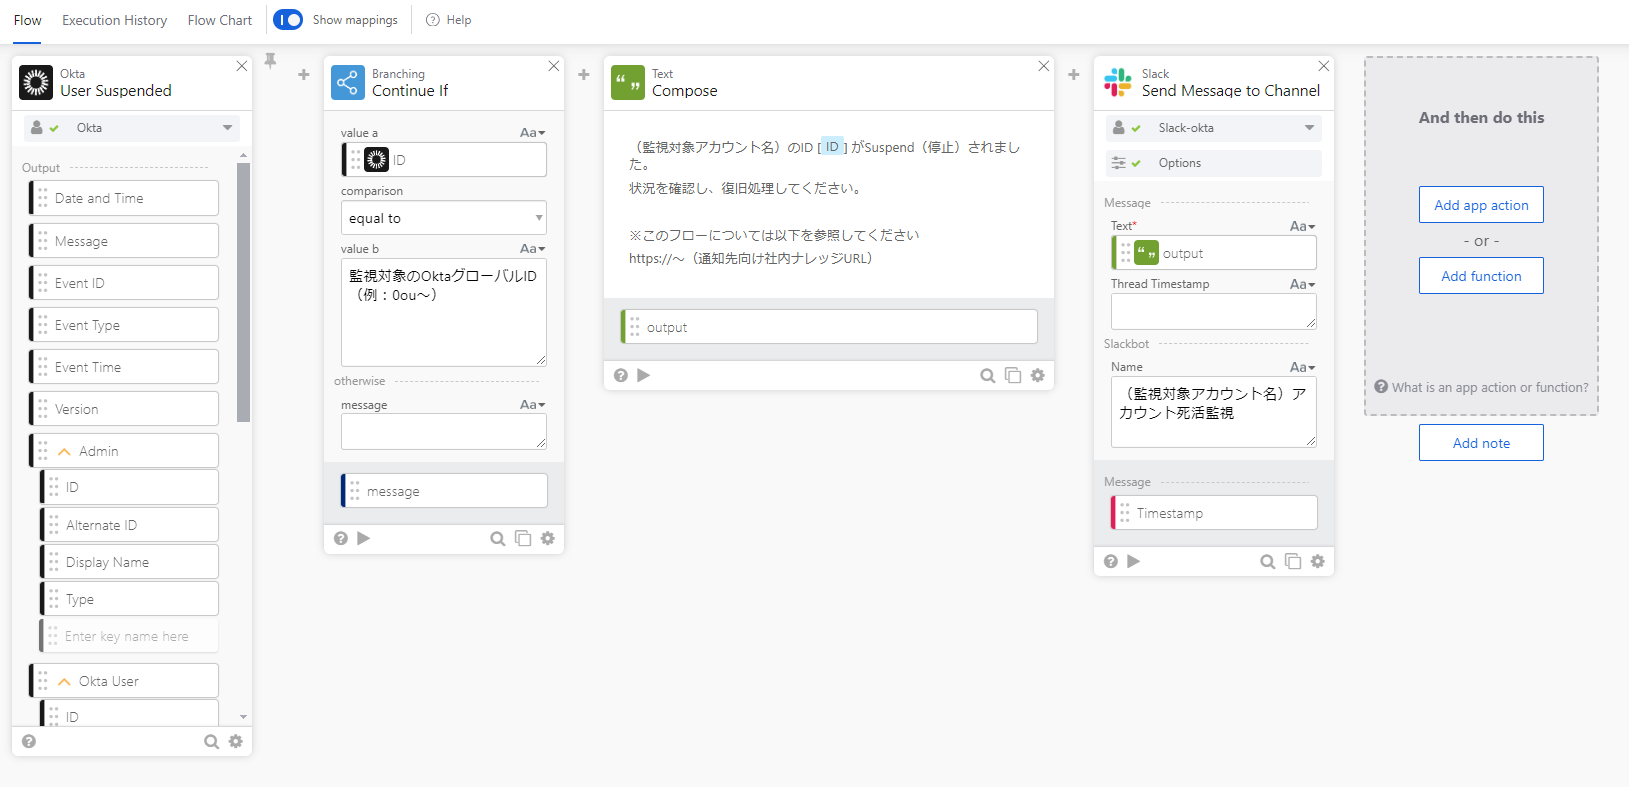Click the Add function button

1481,276
